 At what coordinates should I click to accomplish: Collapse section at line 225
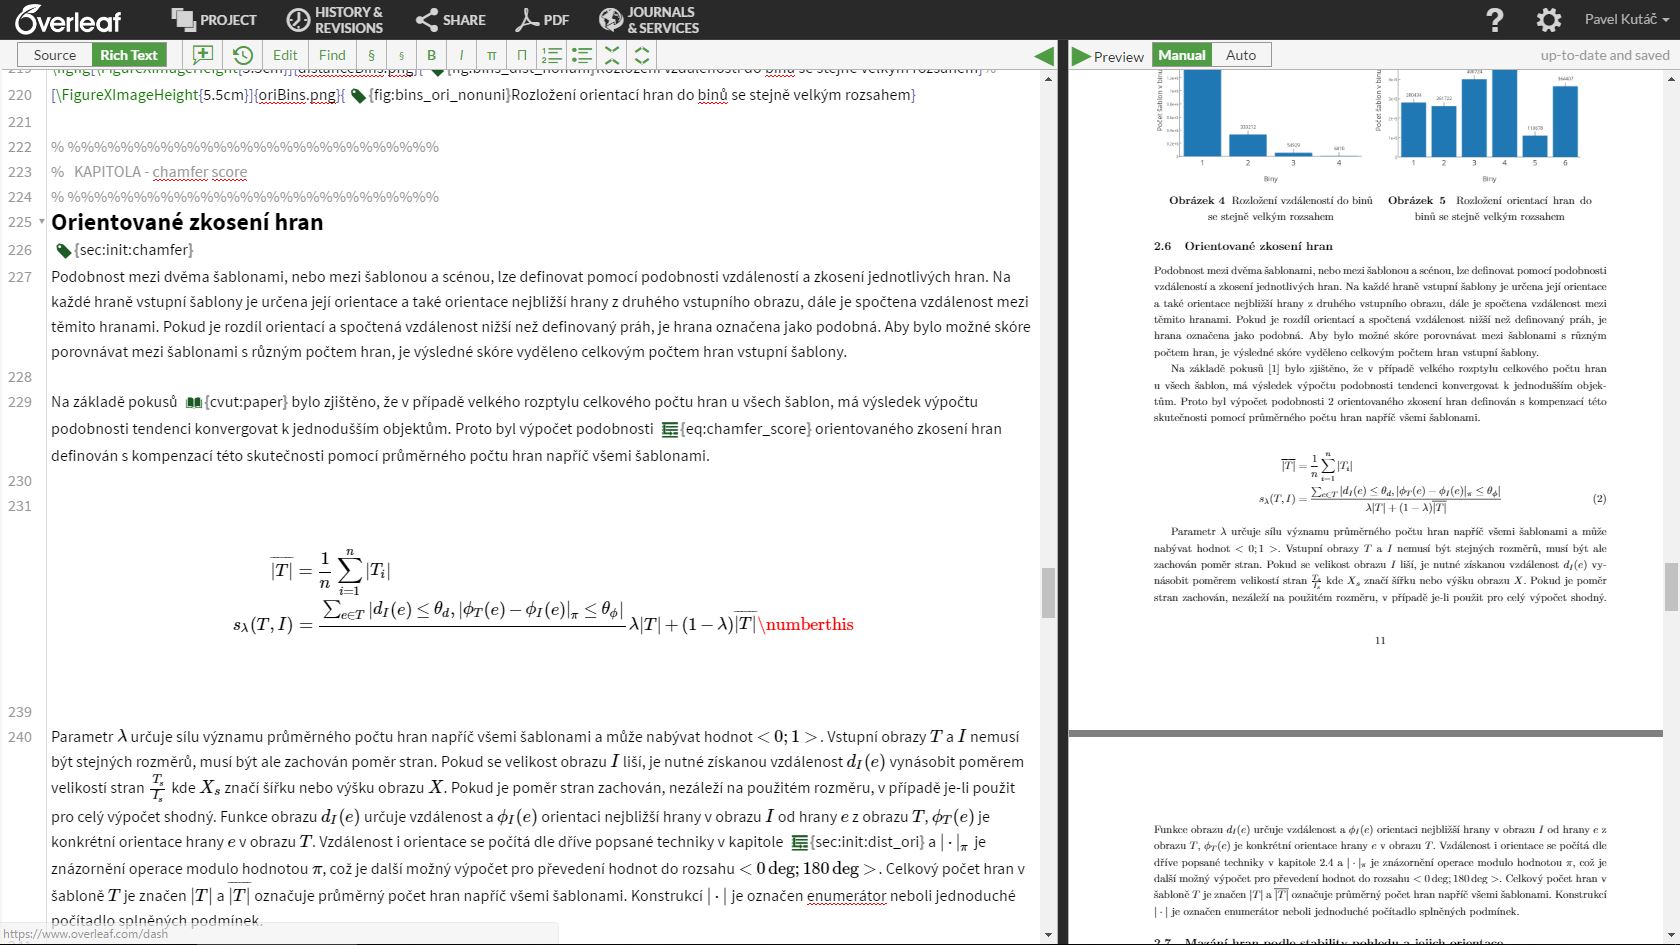coord(41,222)
